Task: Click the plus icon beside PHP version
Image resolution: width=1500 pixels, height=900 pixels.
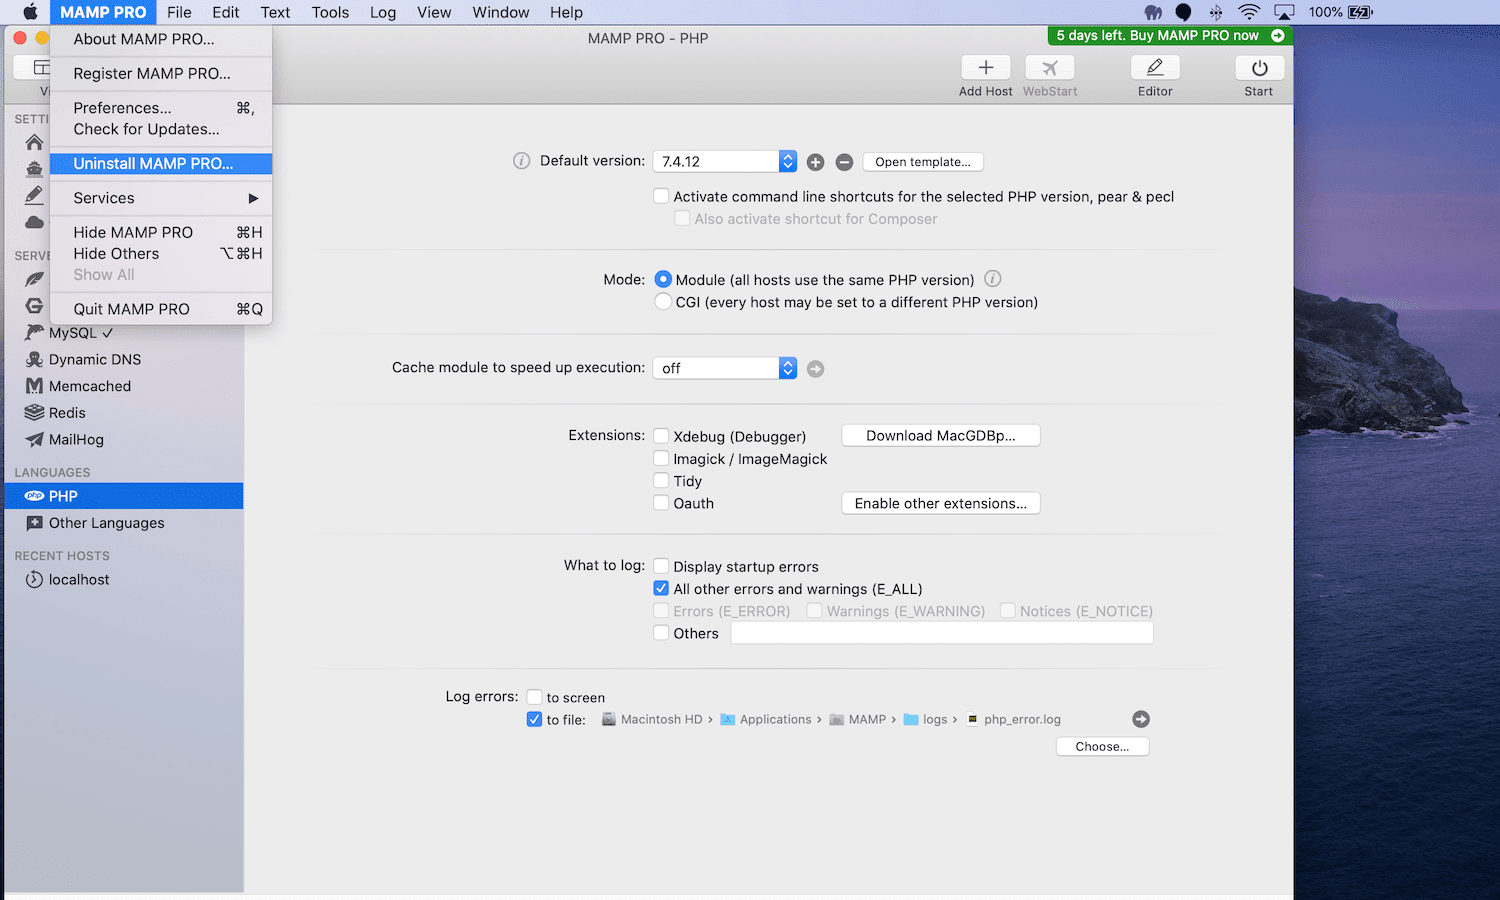Action: tap(816, 162)
